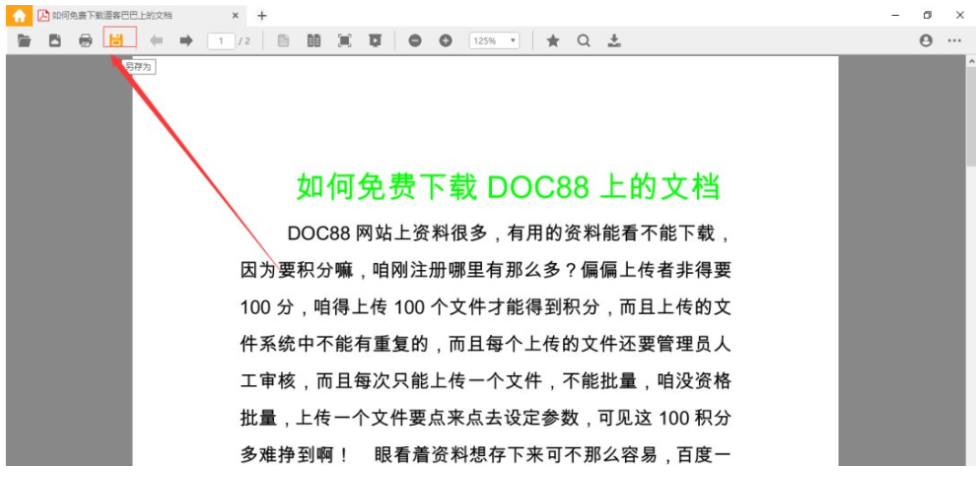The image size is (976, 477).
Task: Click text line starting '件系统中不能有重复的'
Action: [486, 343]
